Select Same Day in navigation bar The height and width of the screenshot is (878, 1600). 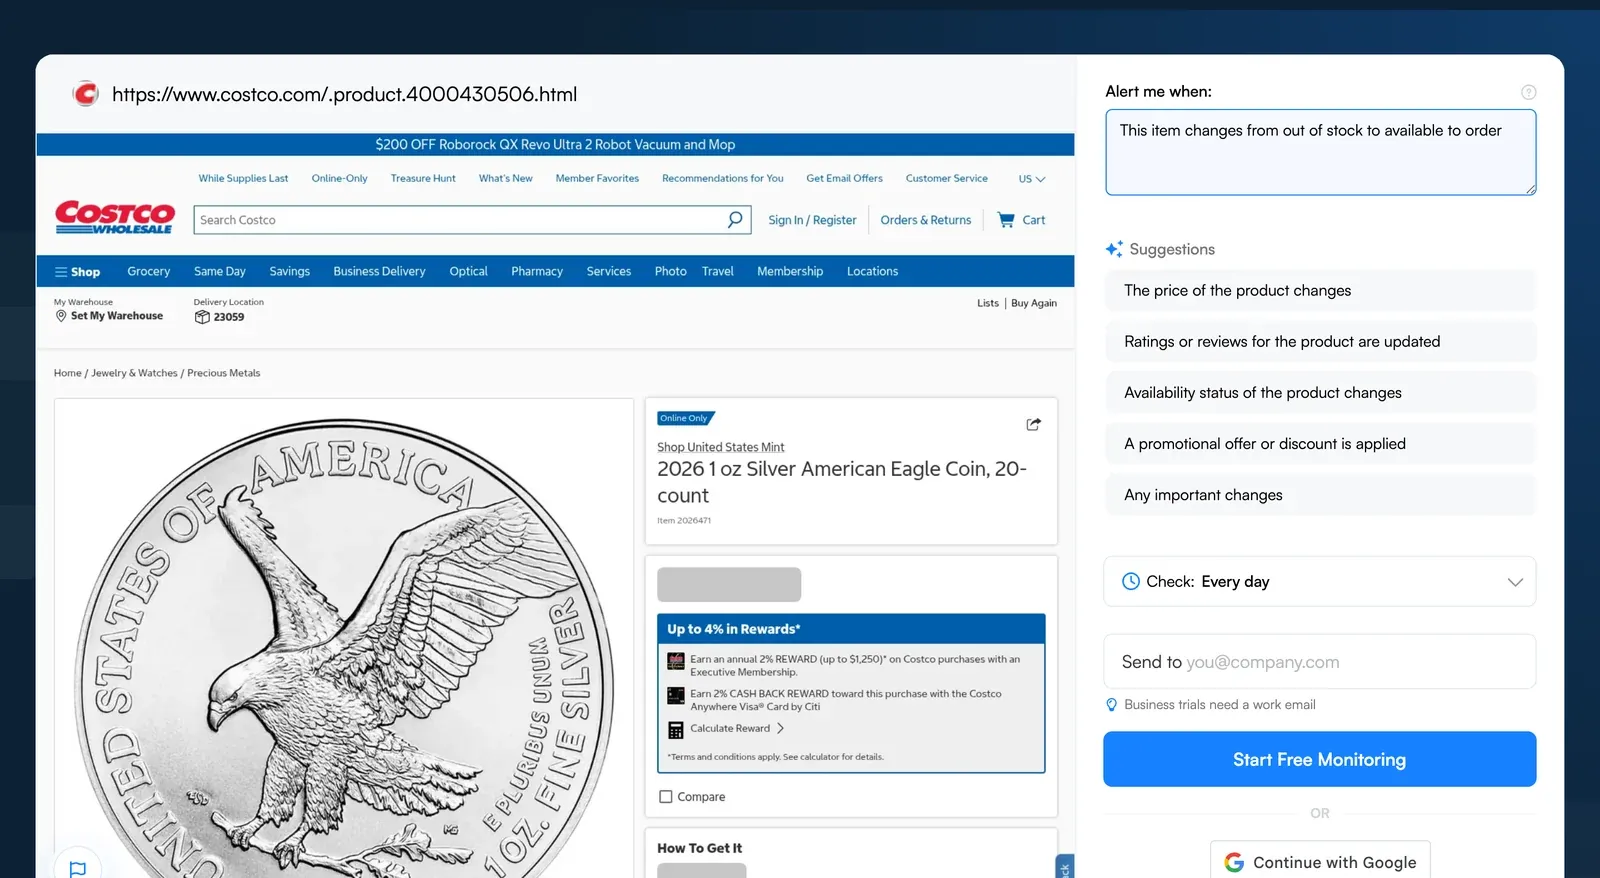coord(220,272)
